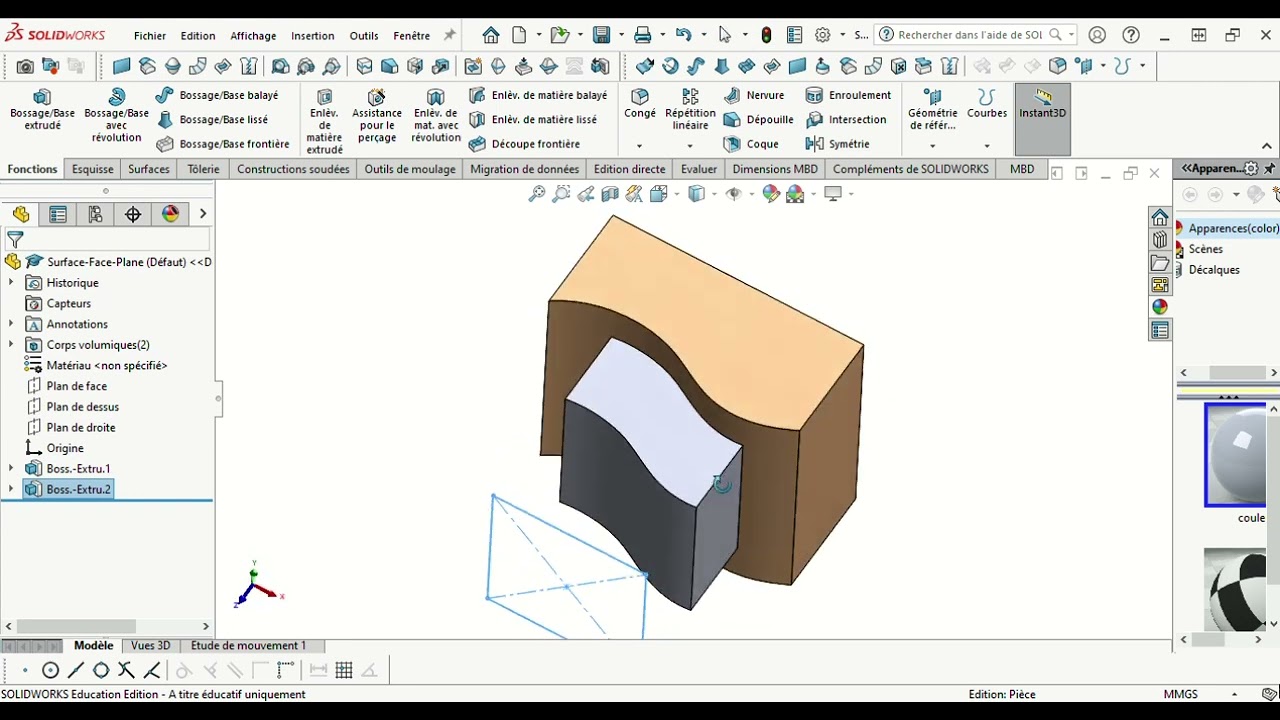Open the DimXpertManager tab icon
This screenshot has width=1280, height=720.
tap(133, 214)
